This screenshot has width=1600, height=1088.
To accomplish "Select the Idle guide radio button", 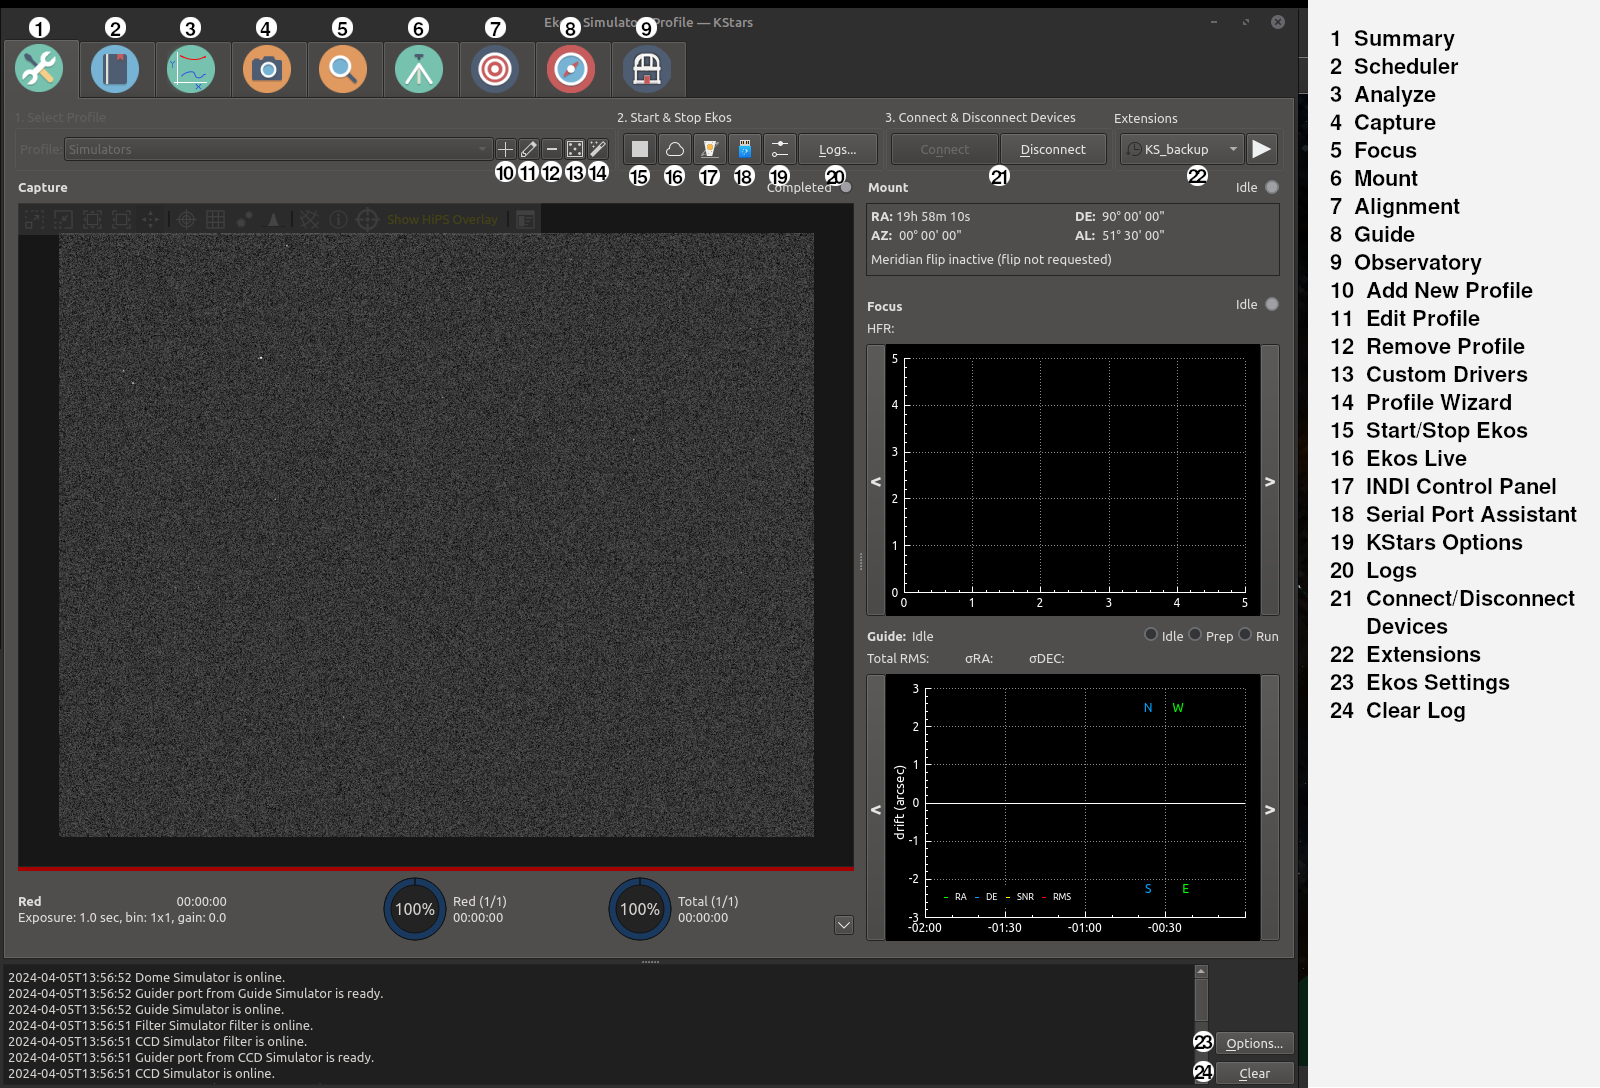I will pyautogui.click(x=1151, y=635).
